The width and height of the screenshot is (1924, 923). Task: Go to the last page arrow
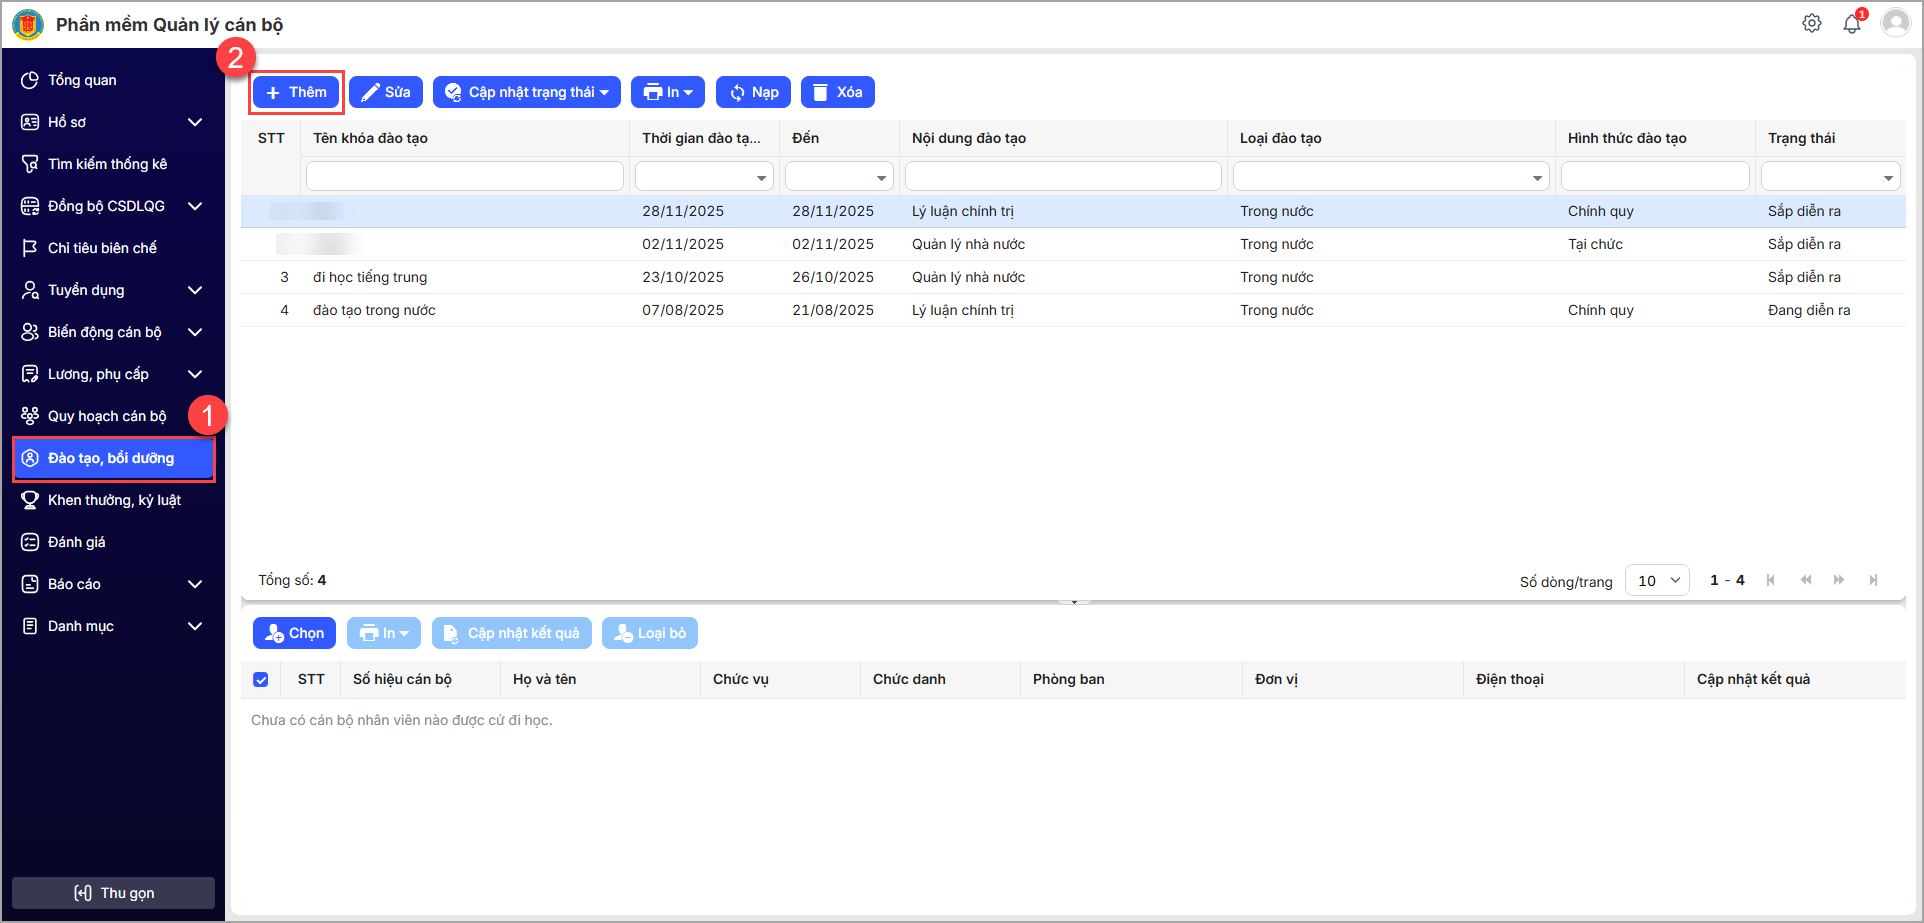(x=1873, y=580)
